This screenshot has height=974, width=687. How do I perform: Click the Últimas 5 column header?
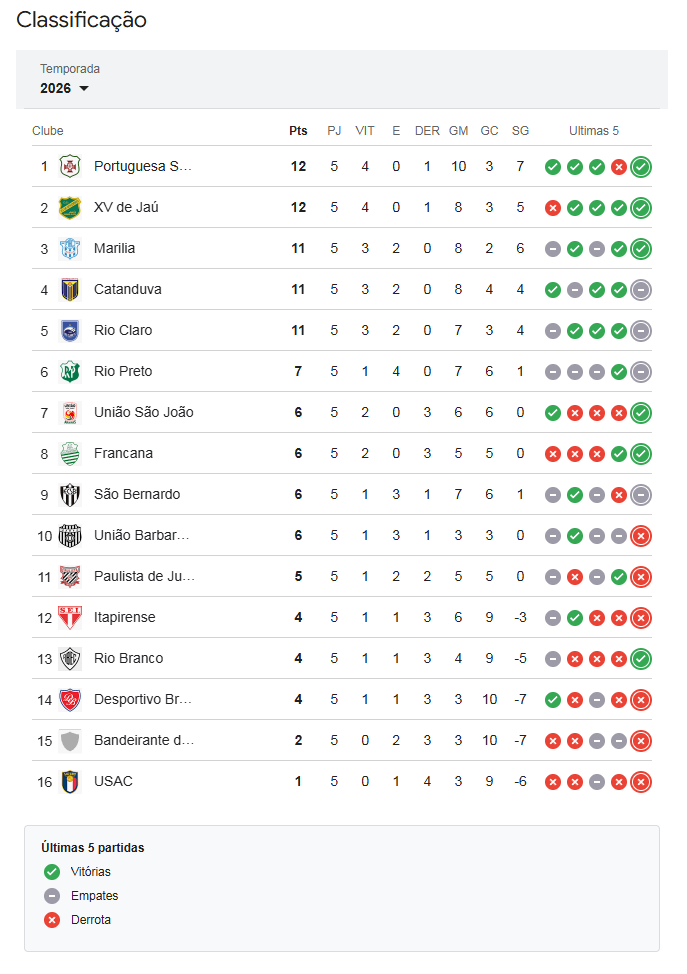594,131
